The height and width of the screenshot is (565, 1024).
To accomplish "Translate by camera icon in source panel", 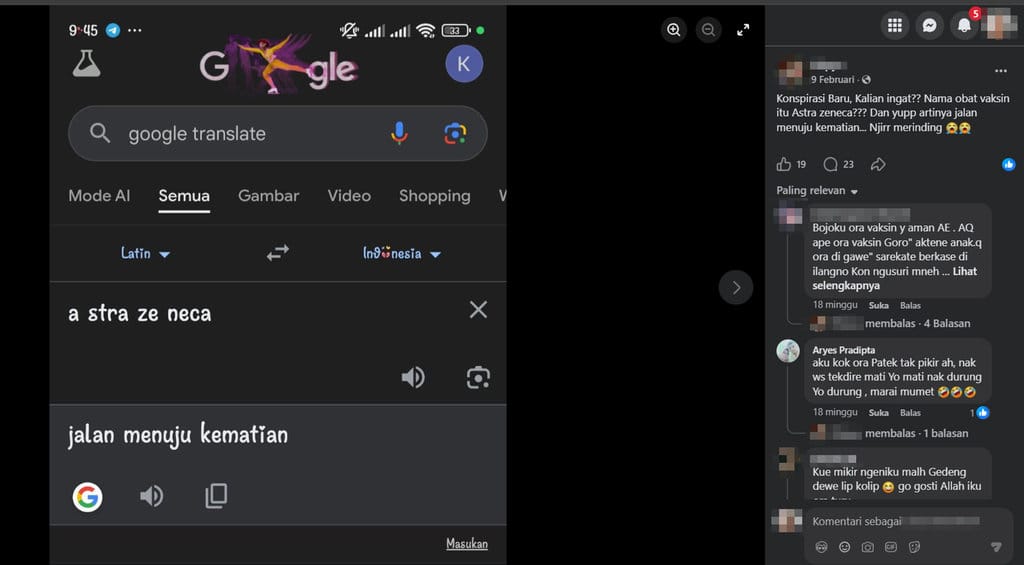I will pos(478,378).
